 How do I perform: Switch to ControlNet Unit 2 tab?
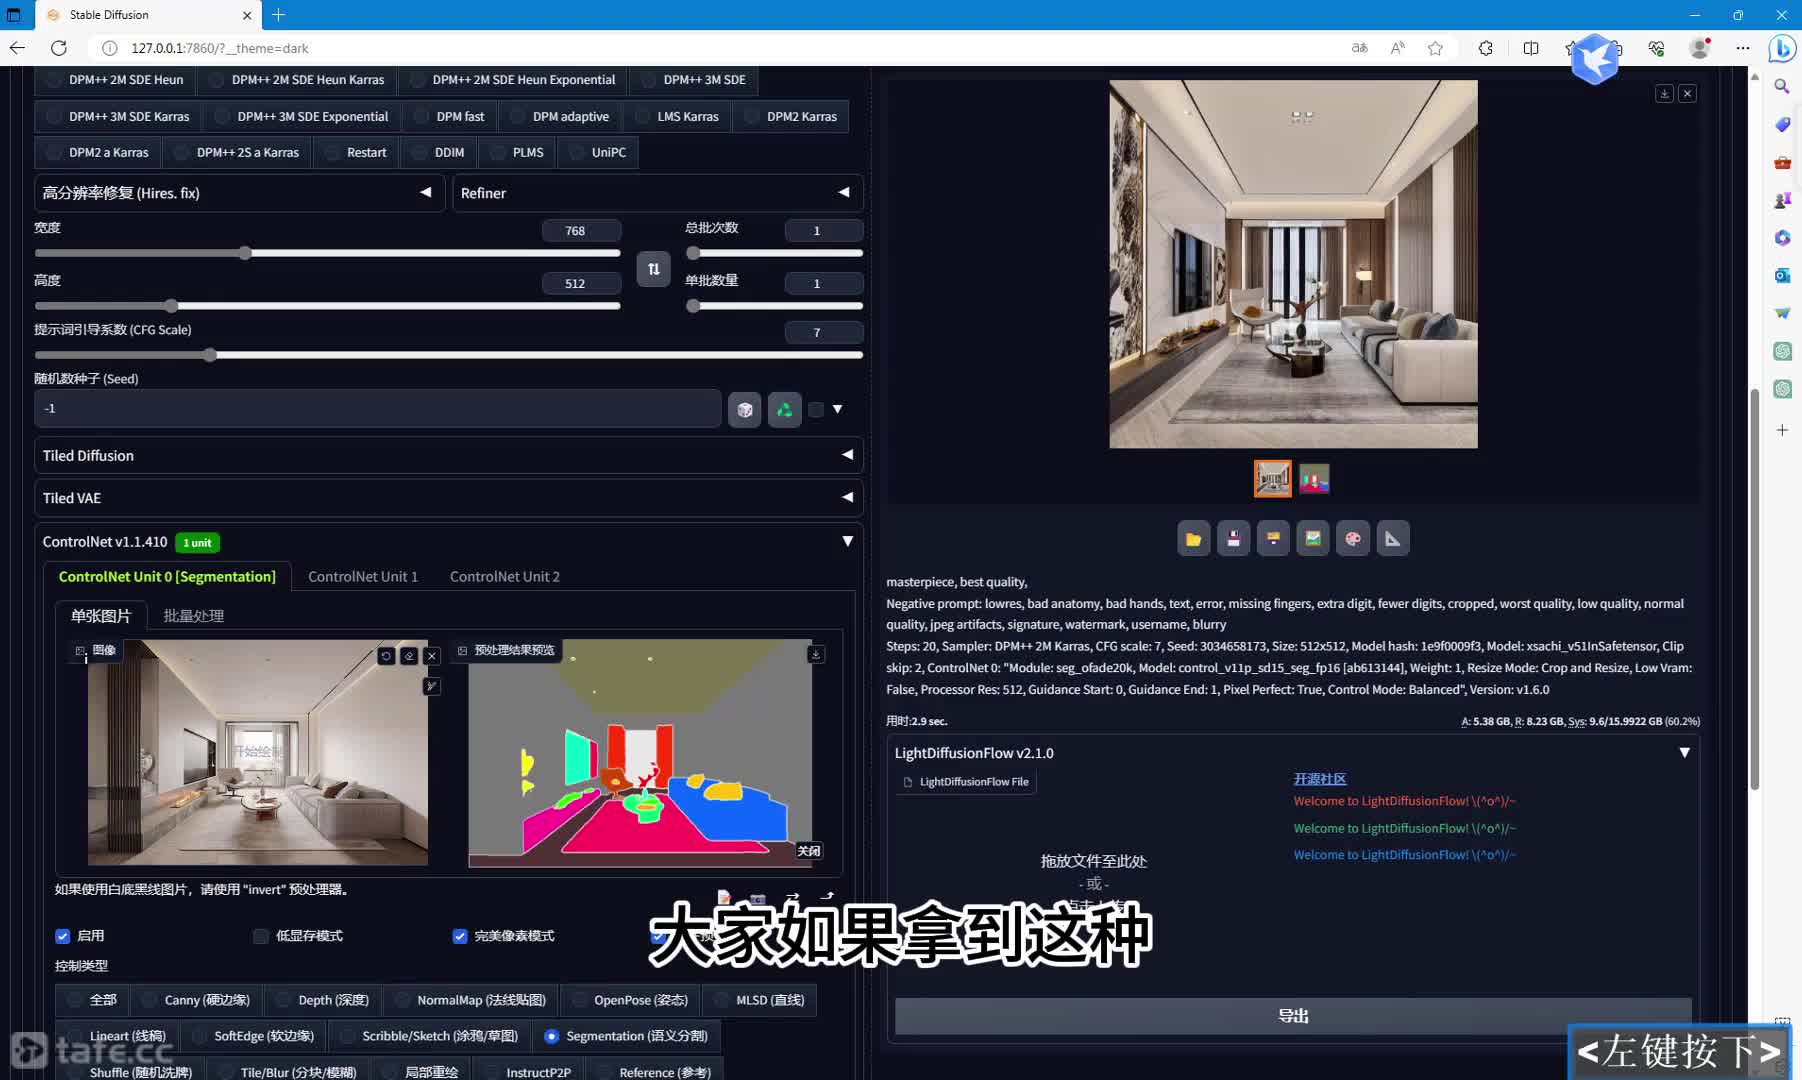pyautogui.click(x=505, y=576)
